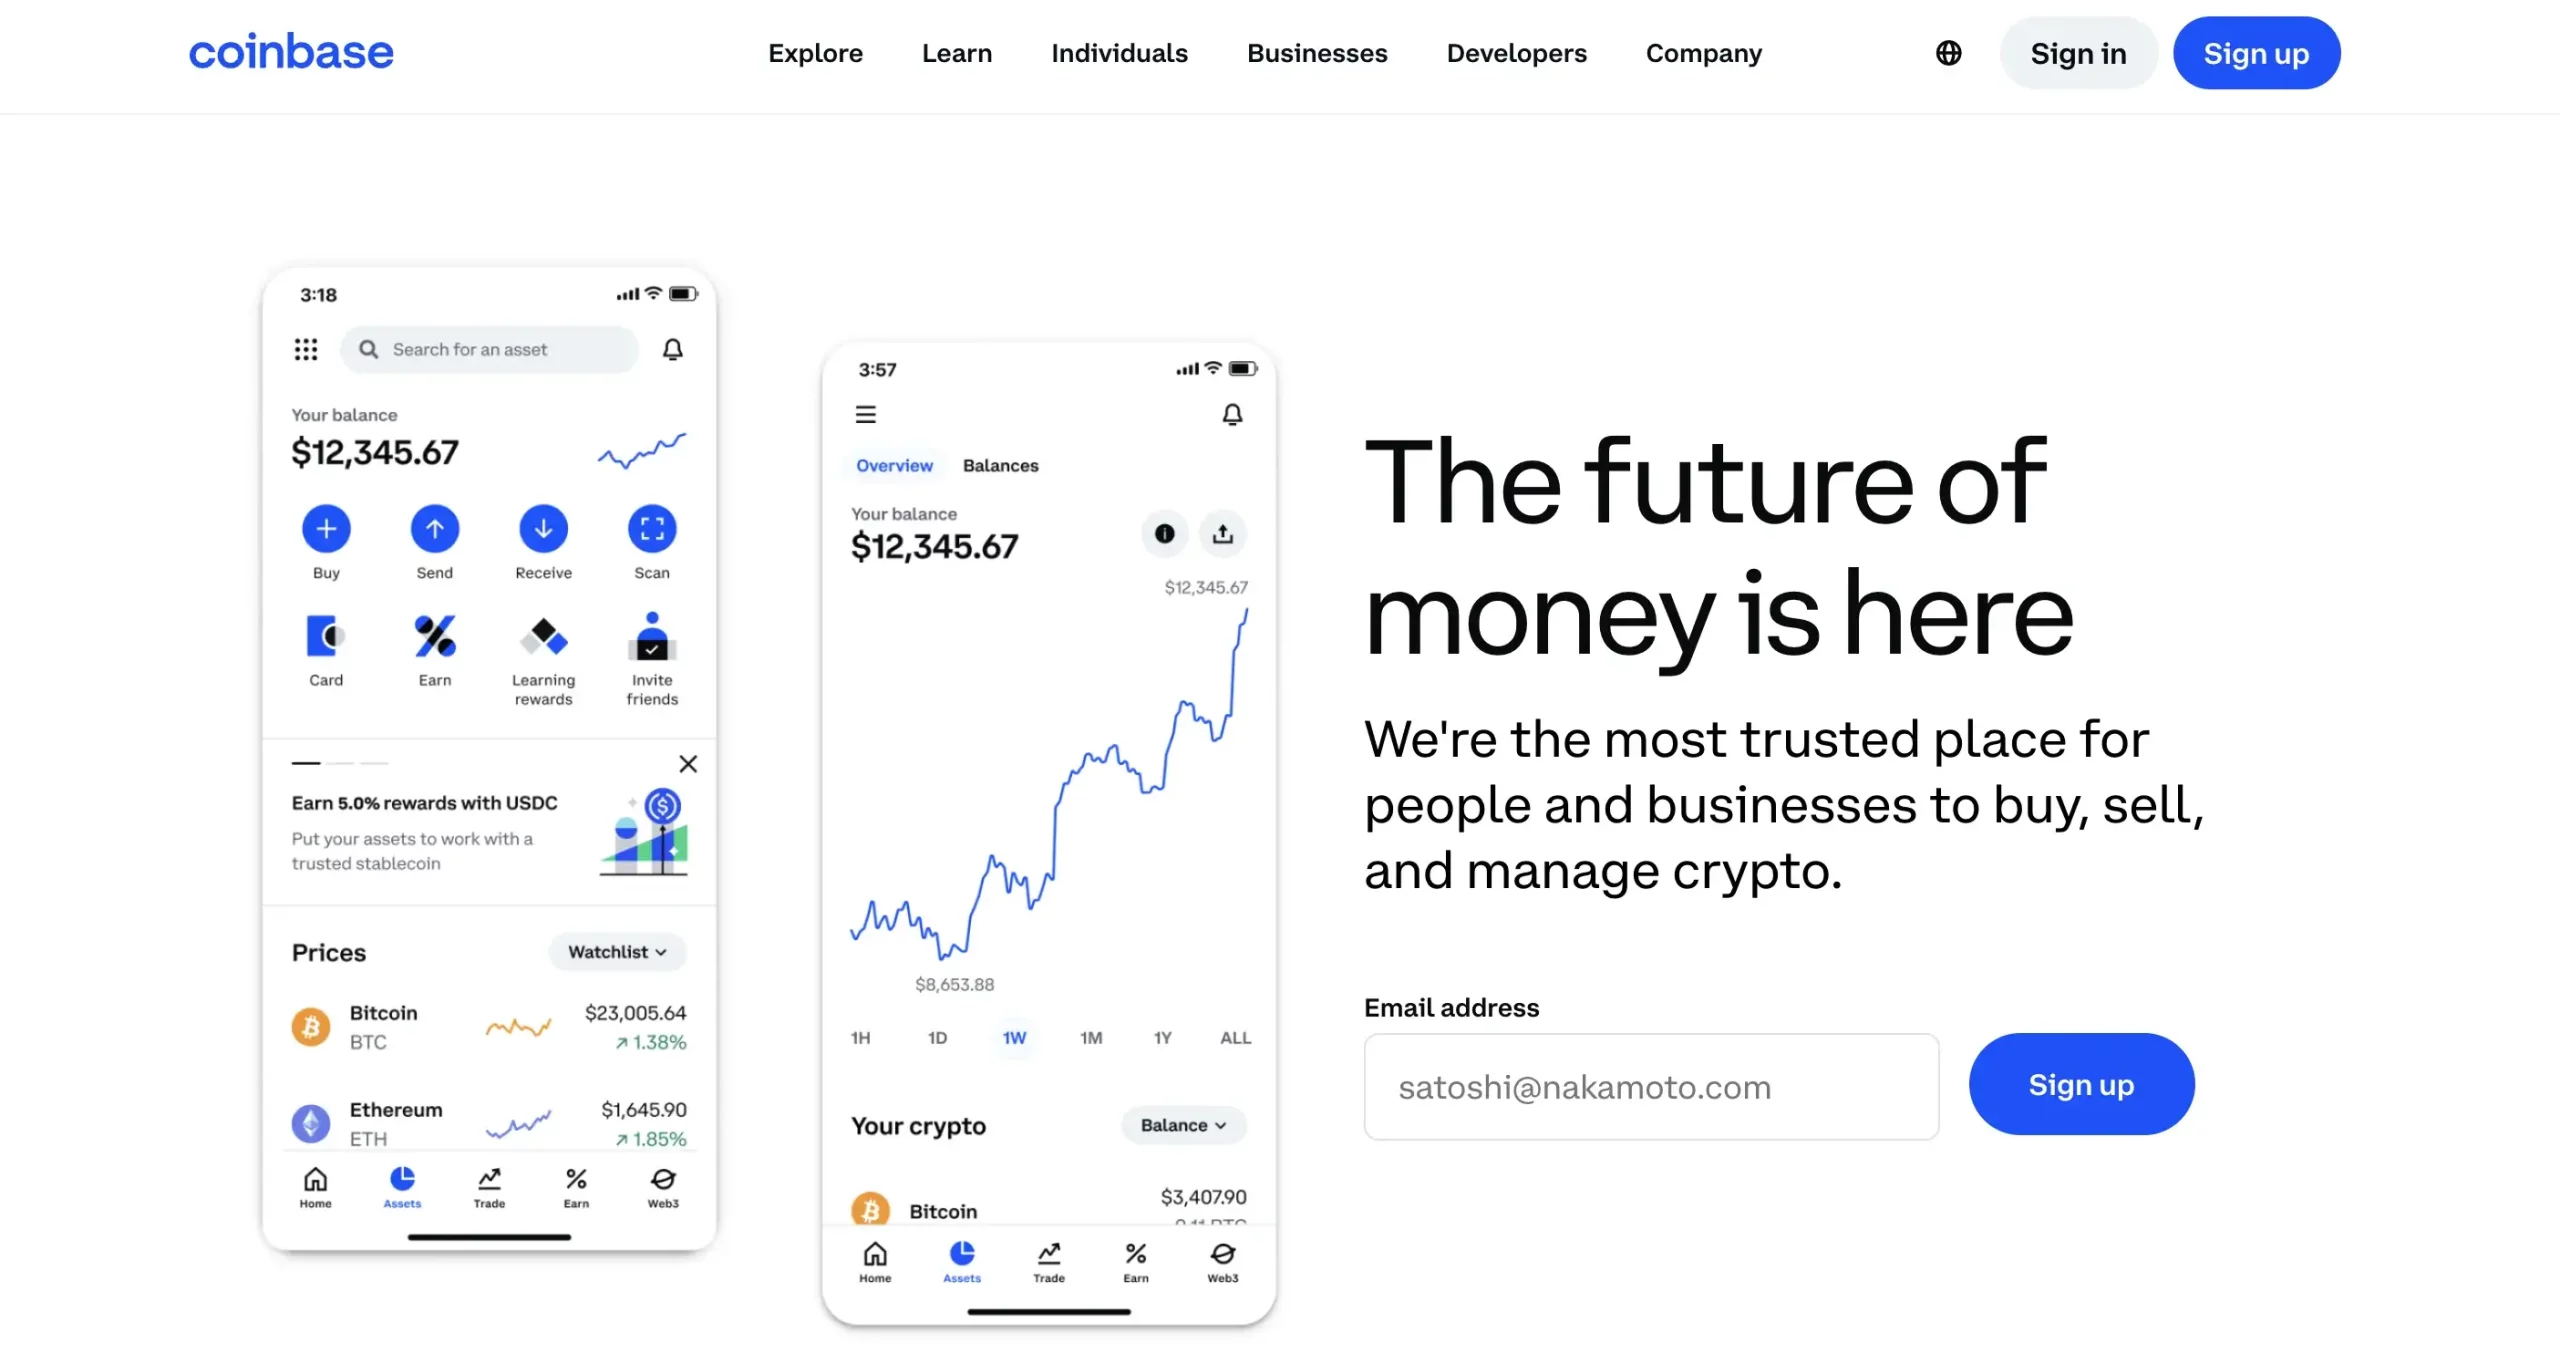Click the Scan icon in the app
This screenshot has width=2560, height=1364.
coord(652,530)
